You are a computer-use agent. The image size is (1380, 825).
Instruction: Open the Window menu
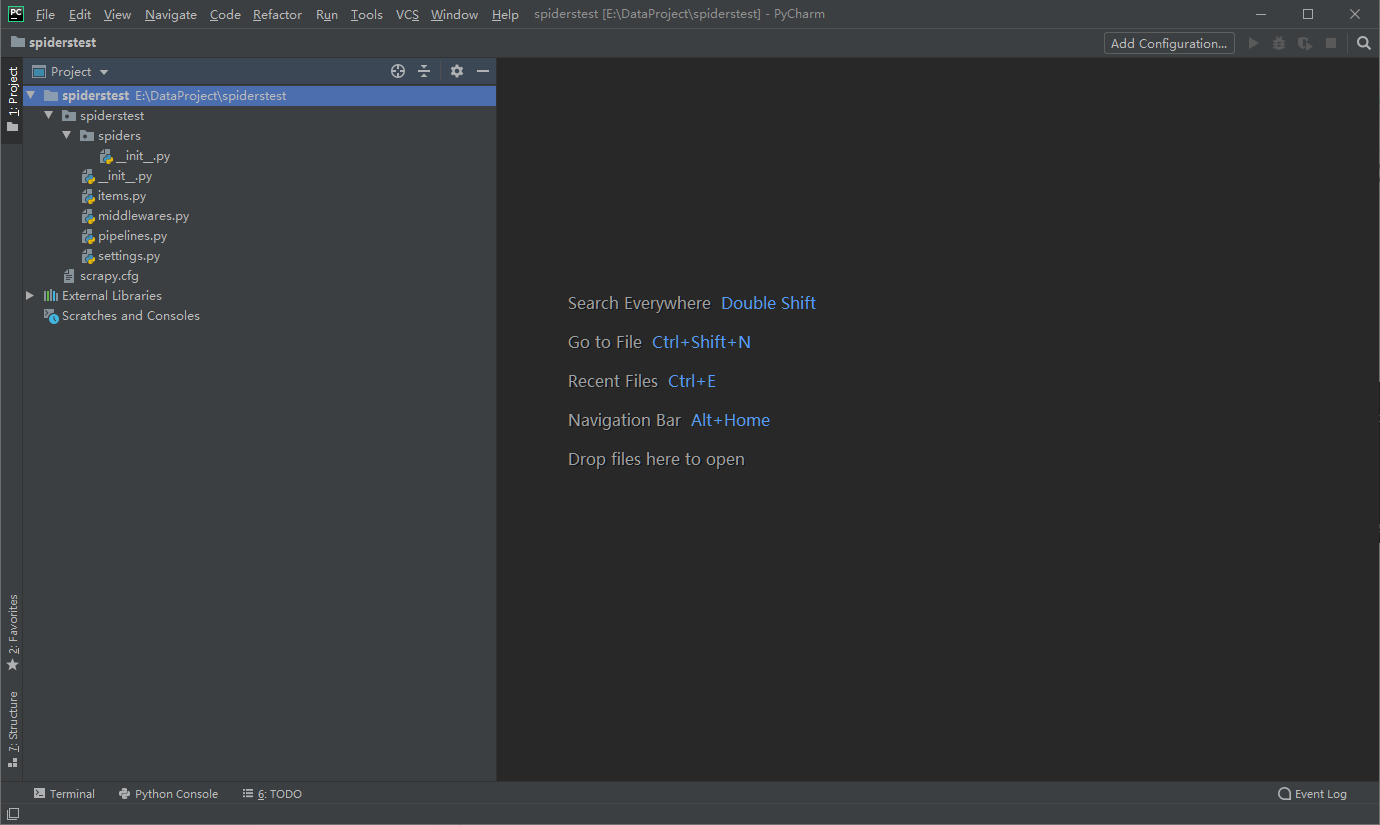coord(454,15)
